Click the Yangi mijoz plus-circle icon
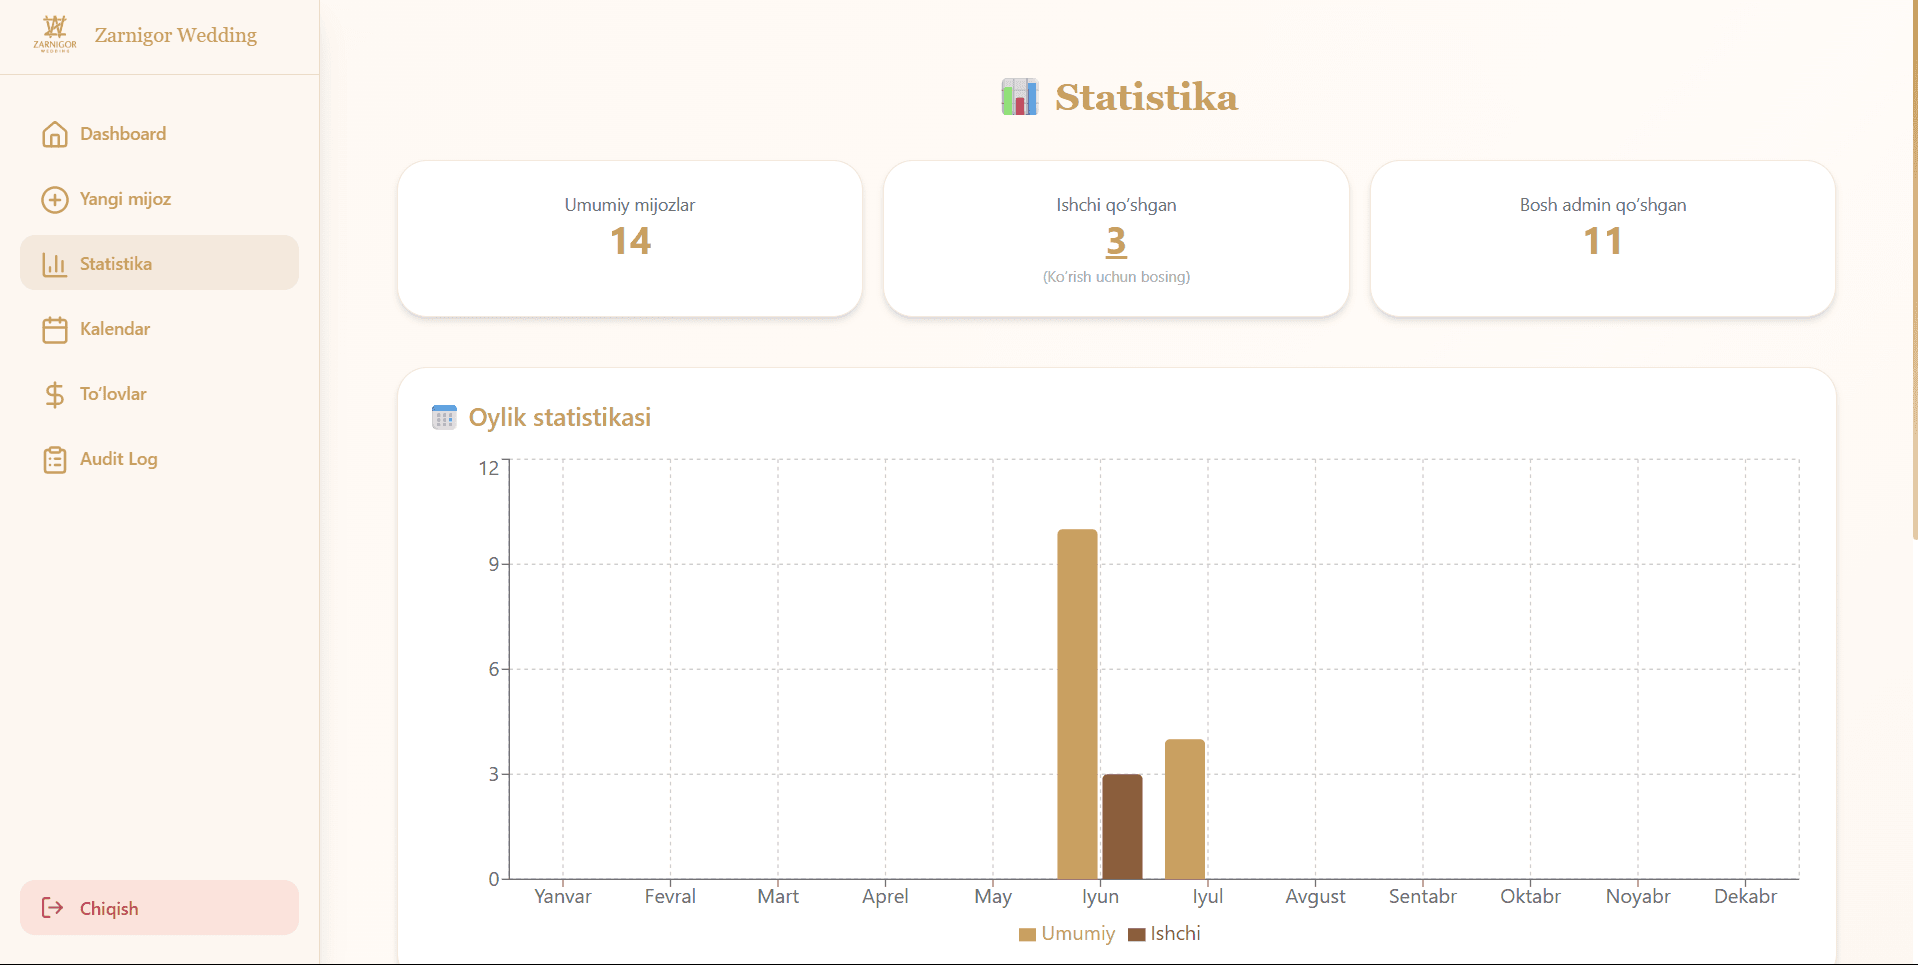This screenshot has height=965, width=1918. tap(55, 199)
